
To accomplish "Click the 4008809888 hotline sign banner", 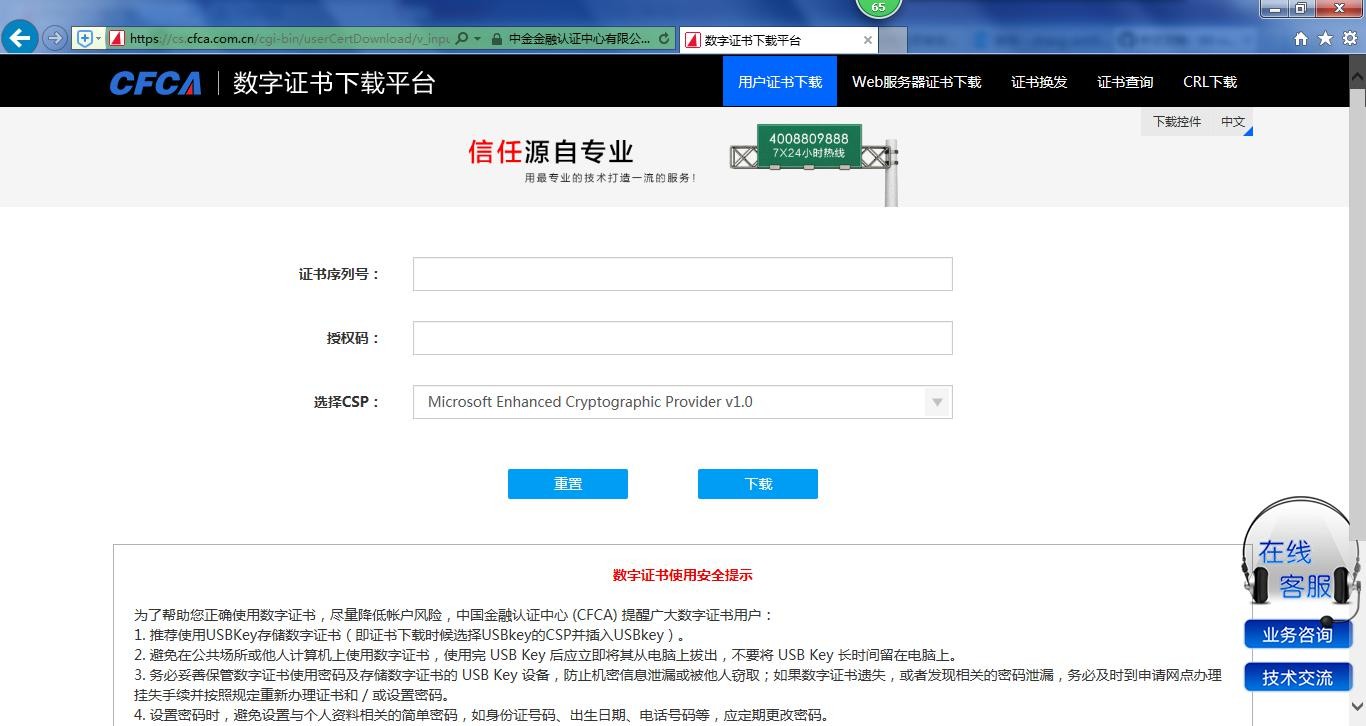I will 809,146.
